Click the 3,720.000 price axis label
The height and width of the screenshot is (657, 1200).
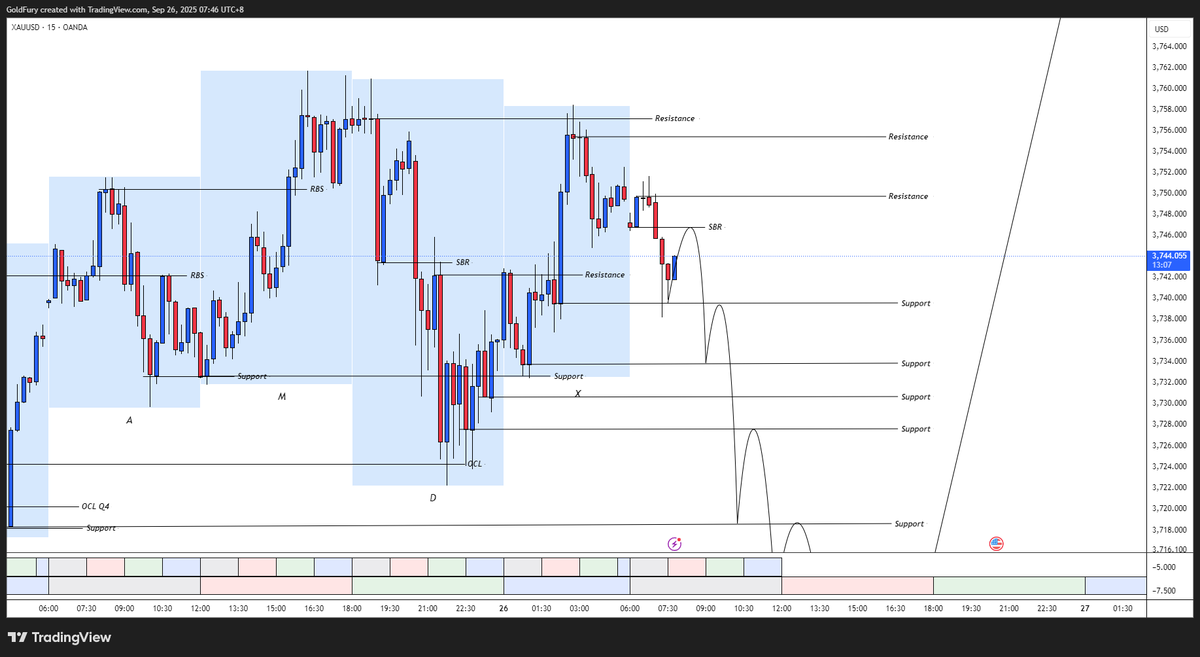pos(1169,508)
